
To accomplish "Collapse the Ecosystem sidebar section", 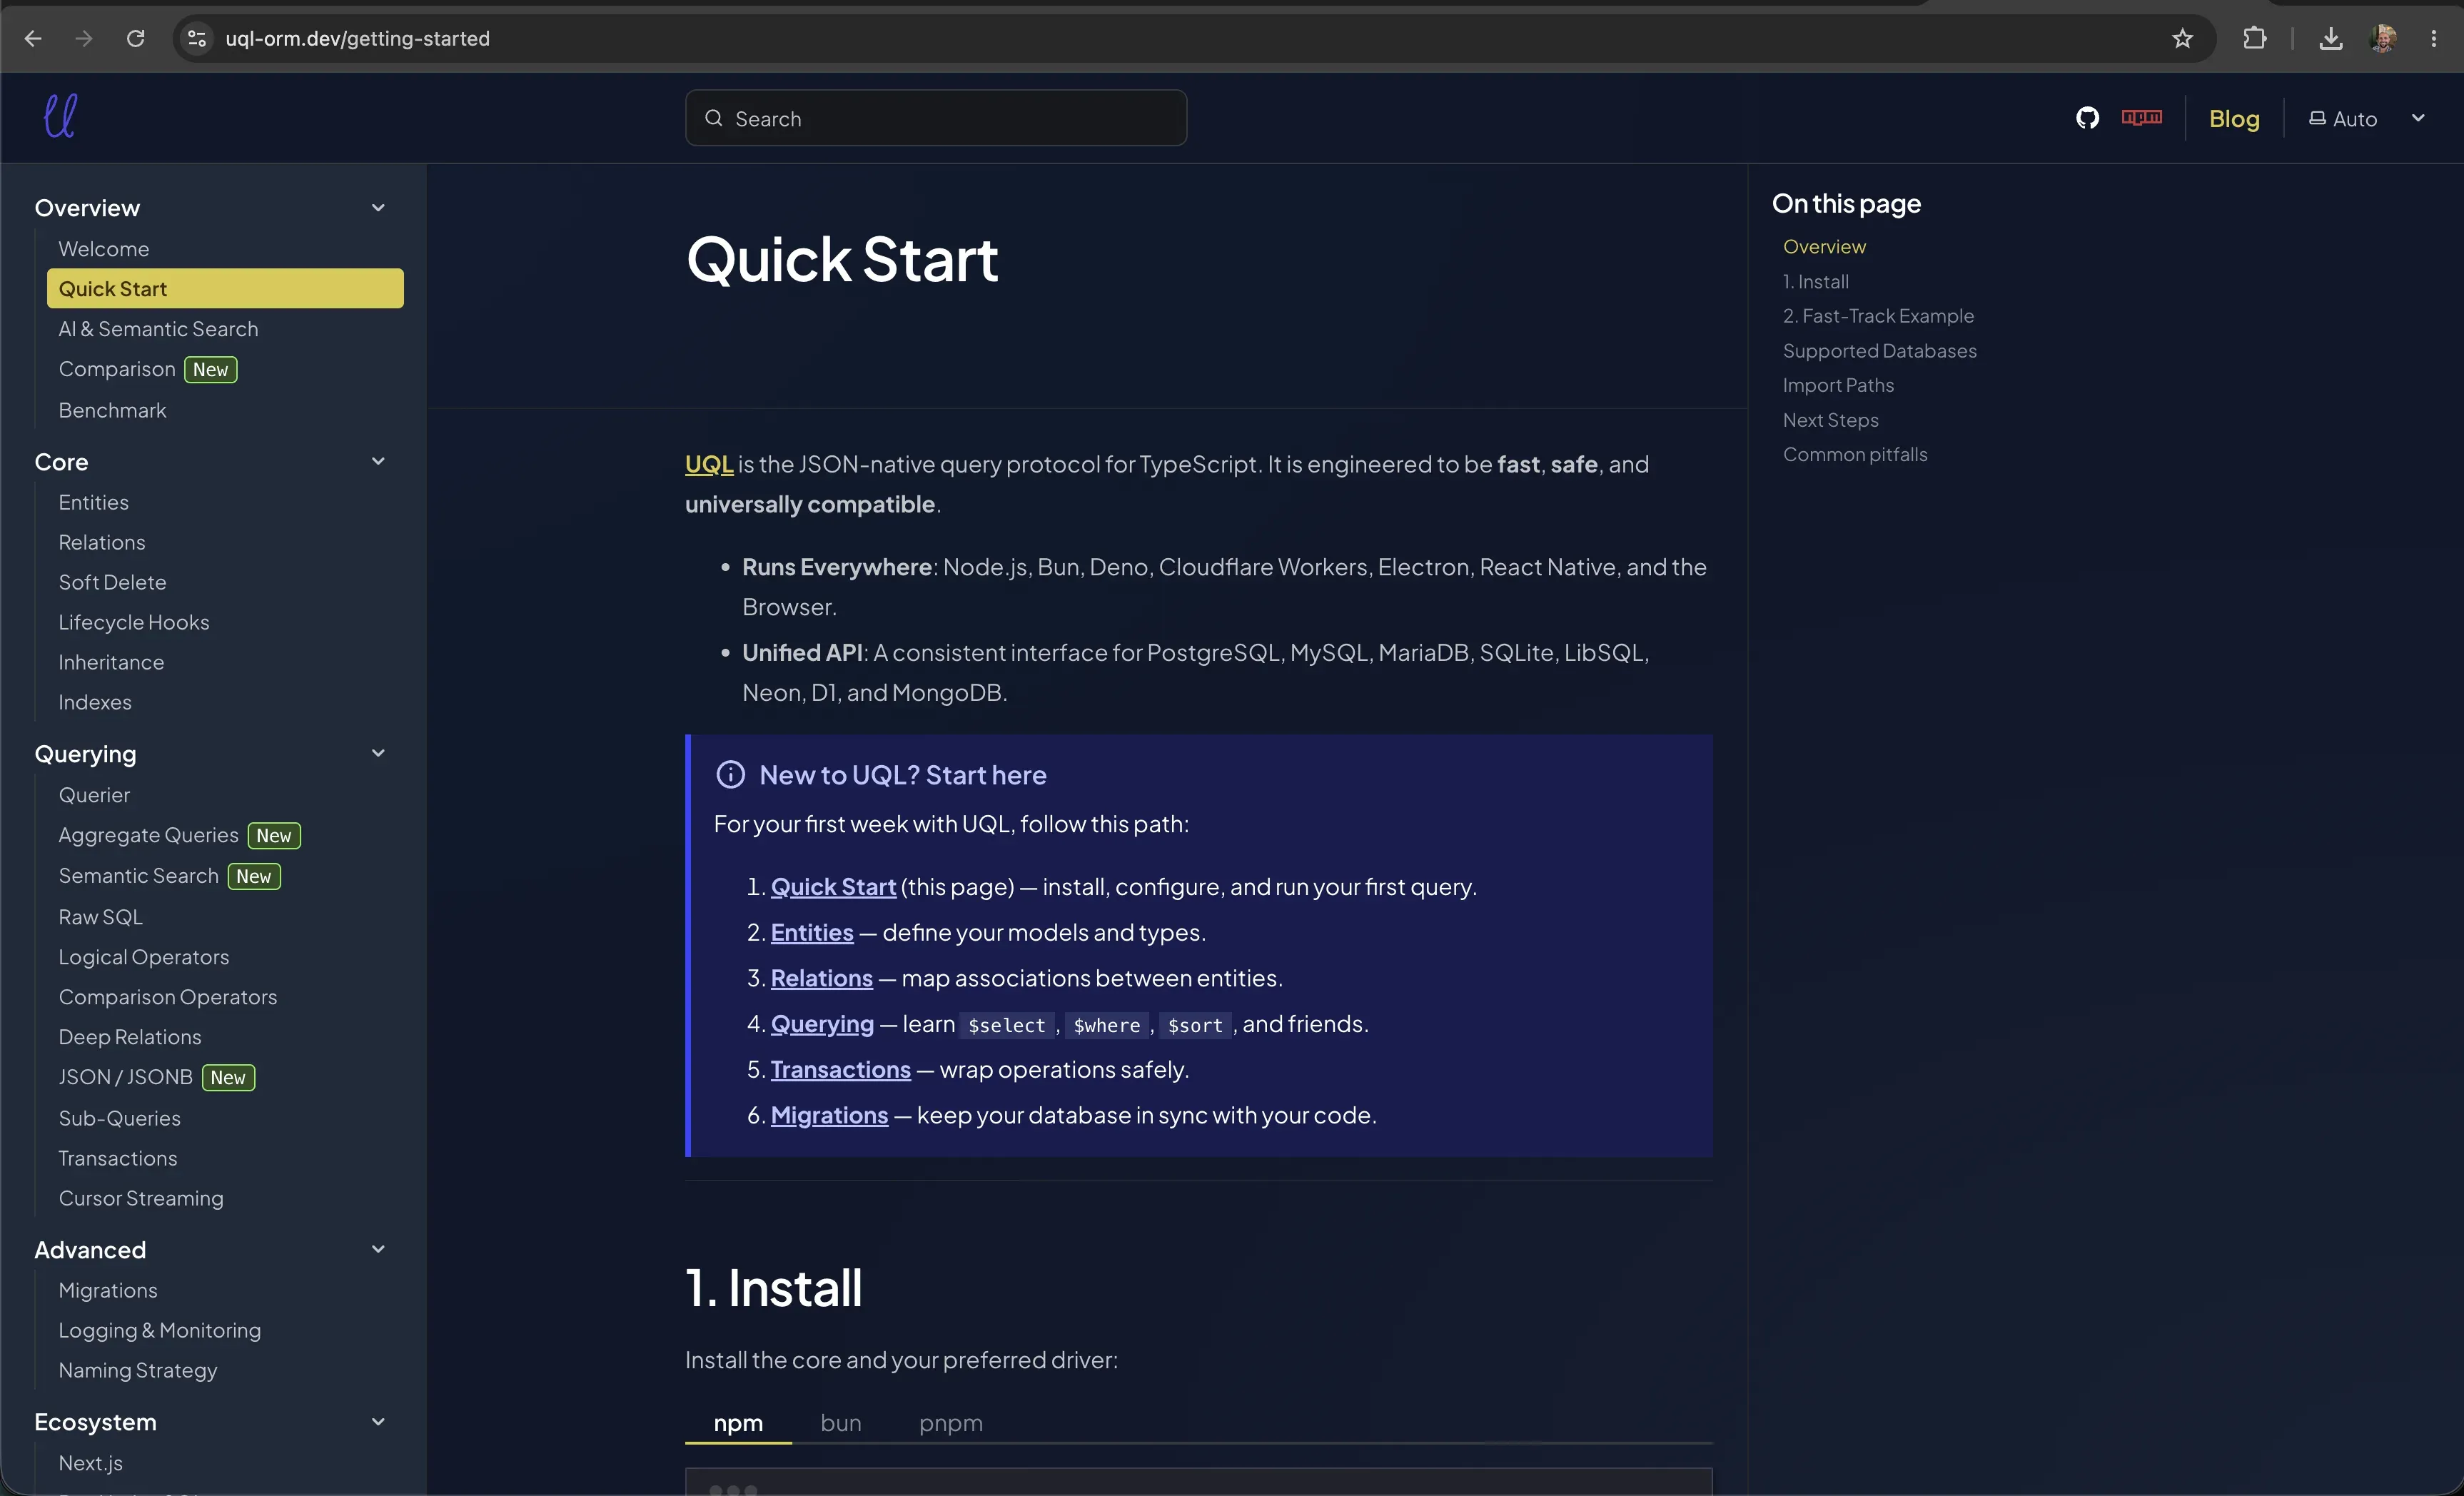I will click(378, 1422).
